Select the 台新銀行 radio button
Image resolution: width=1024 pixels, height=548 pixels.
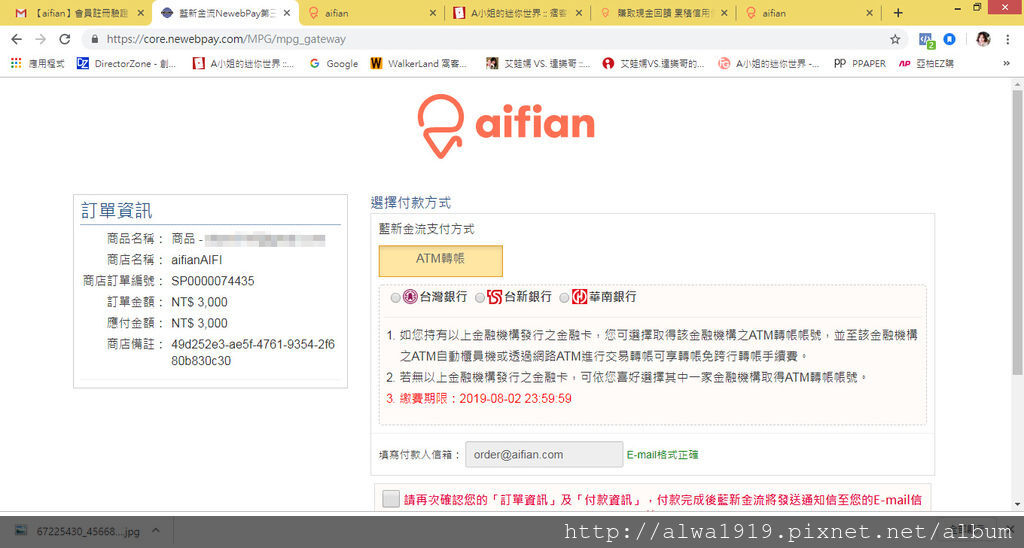(480, 298)
